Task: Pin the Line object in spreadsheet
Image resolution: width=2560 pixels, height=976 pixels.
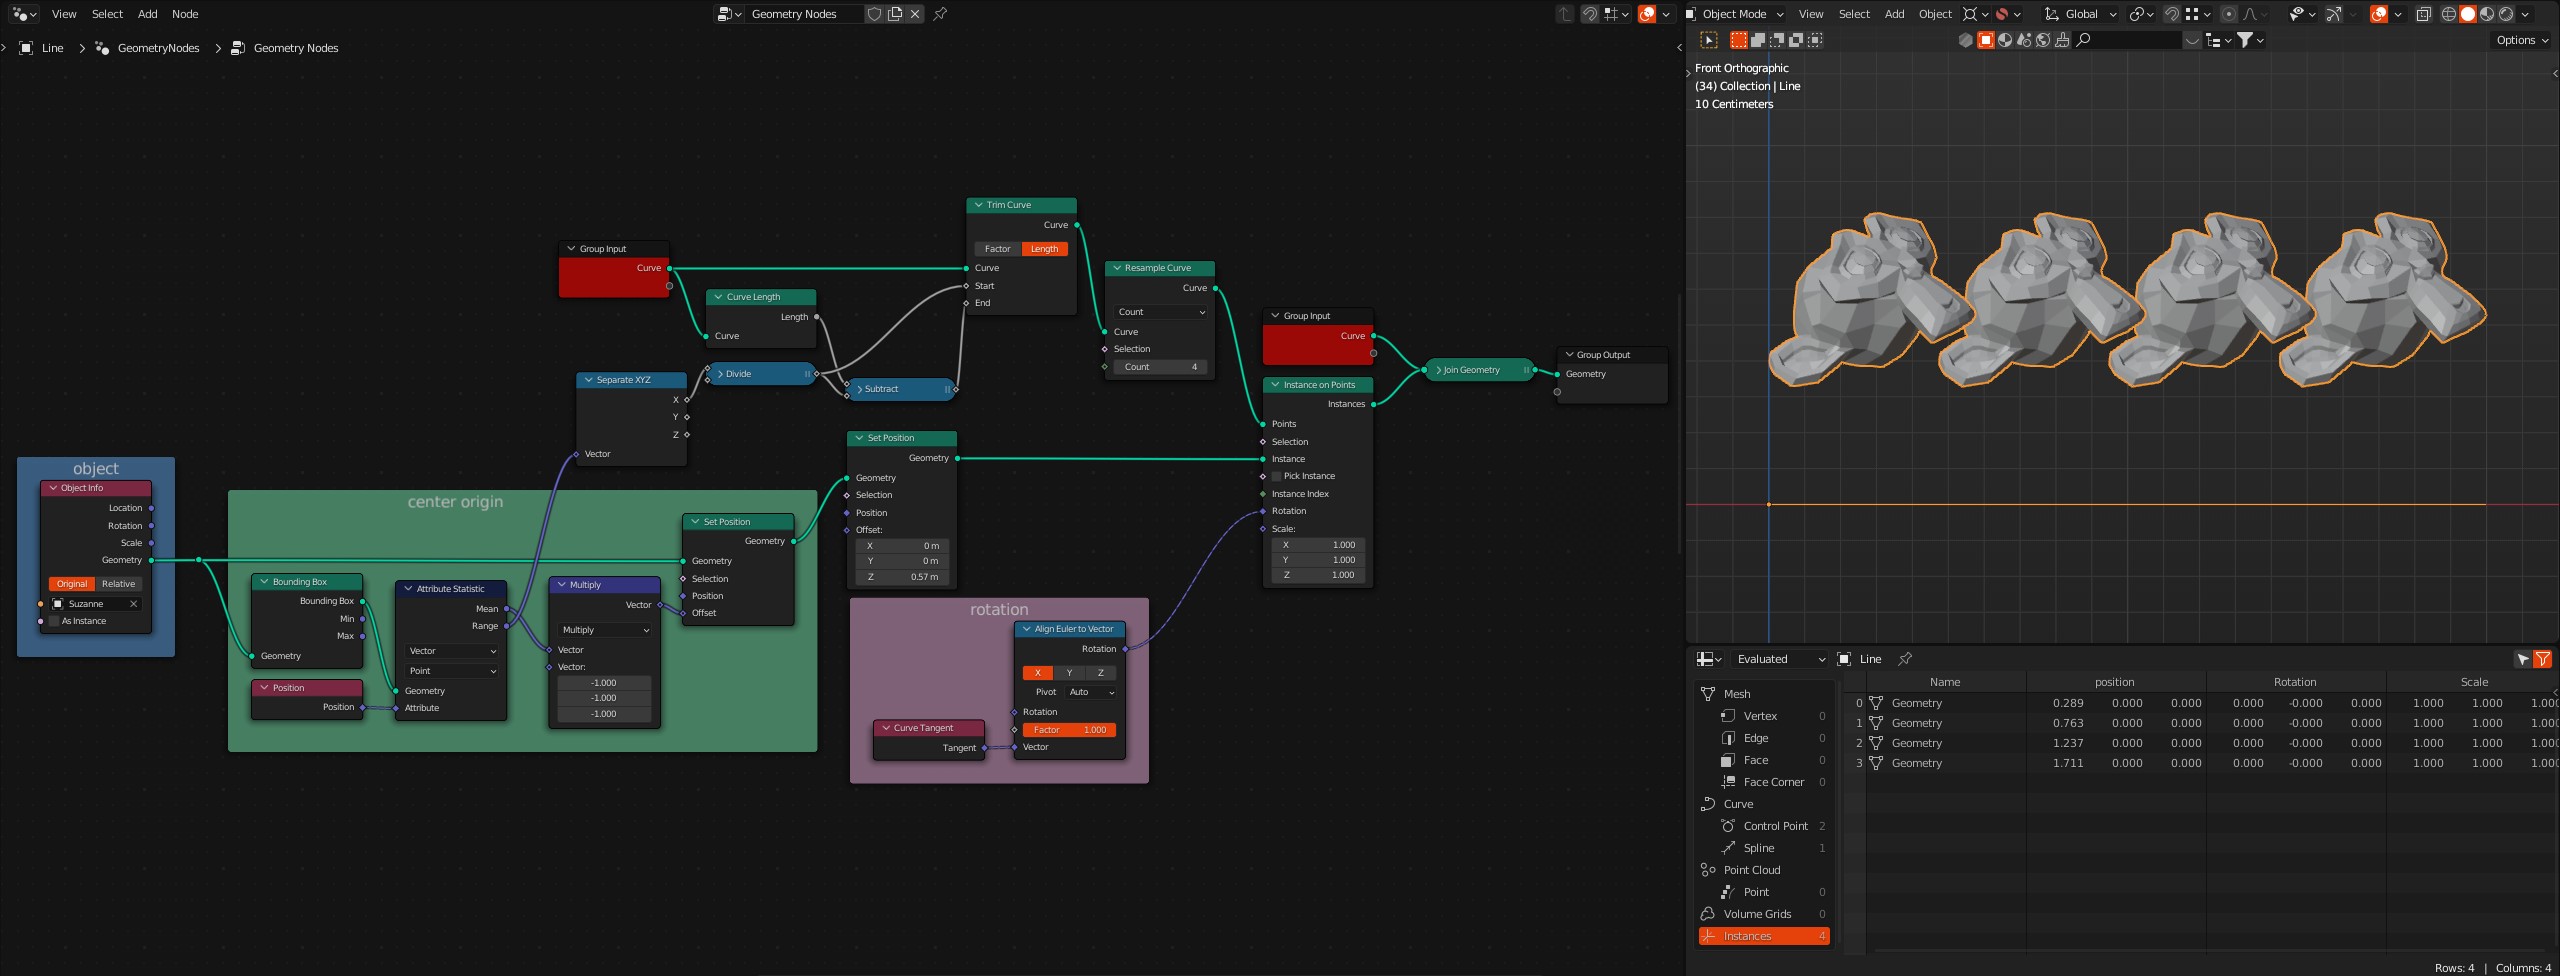Action: 1905,659
